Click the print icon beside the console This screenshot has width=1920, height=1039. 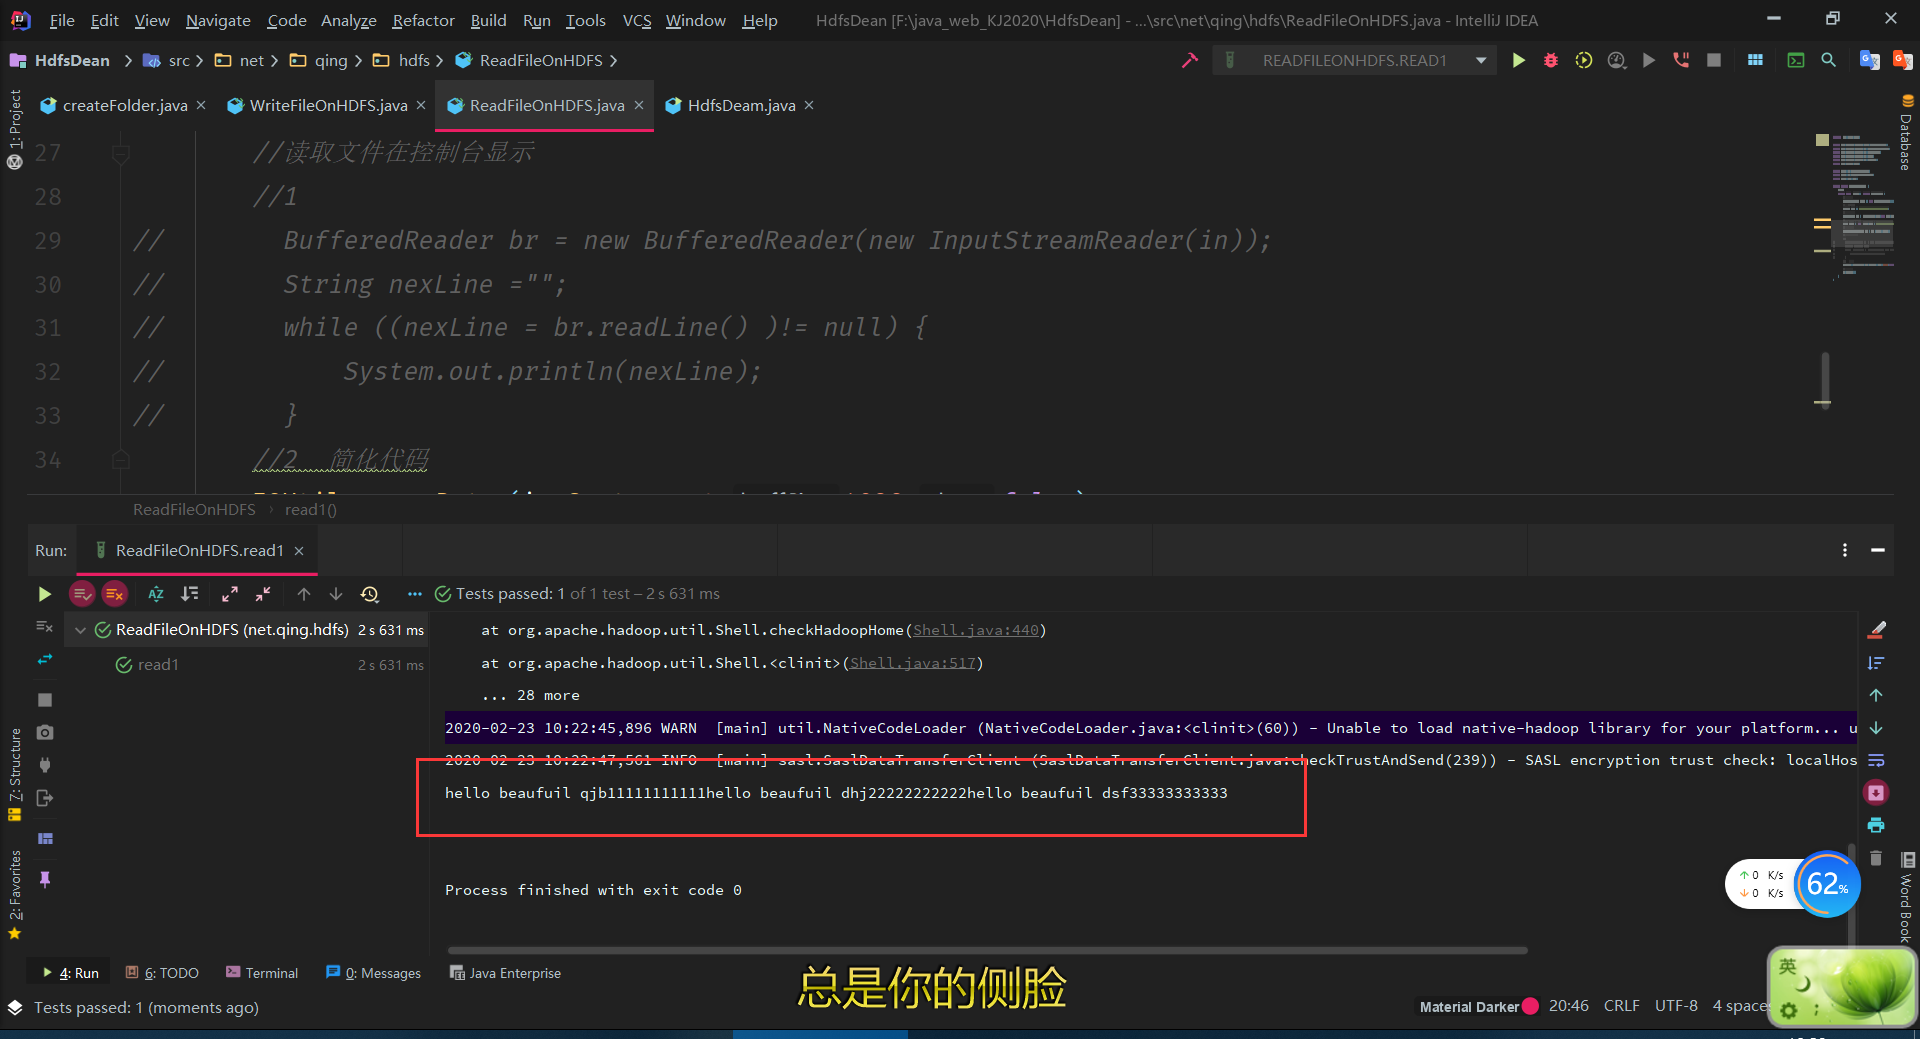(1876, 825)
